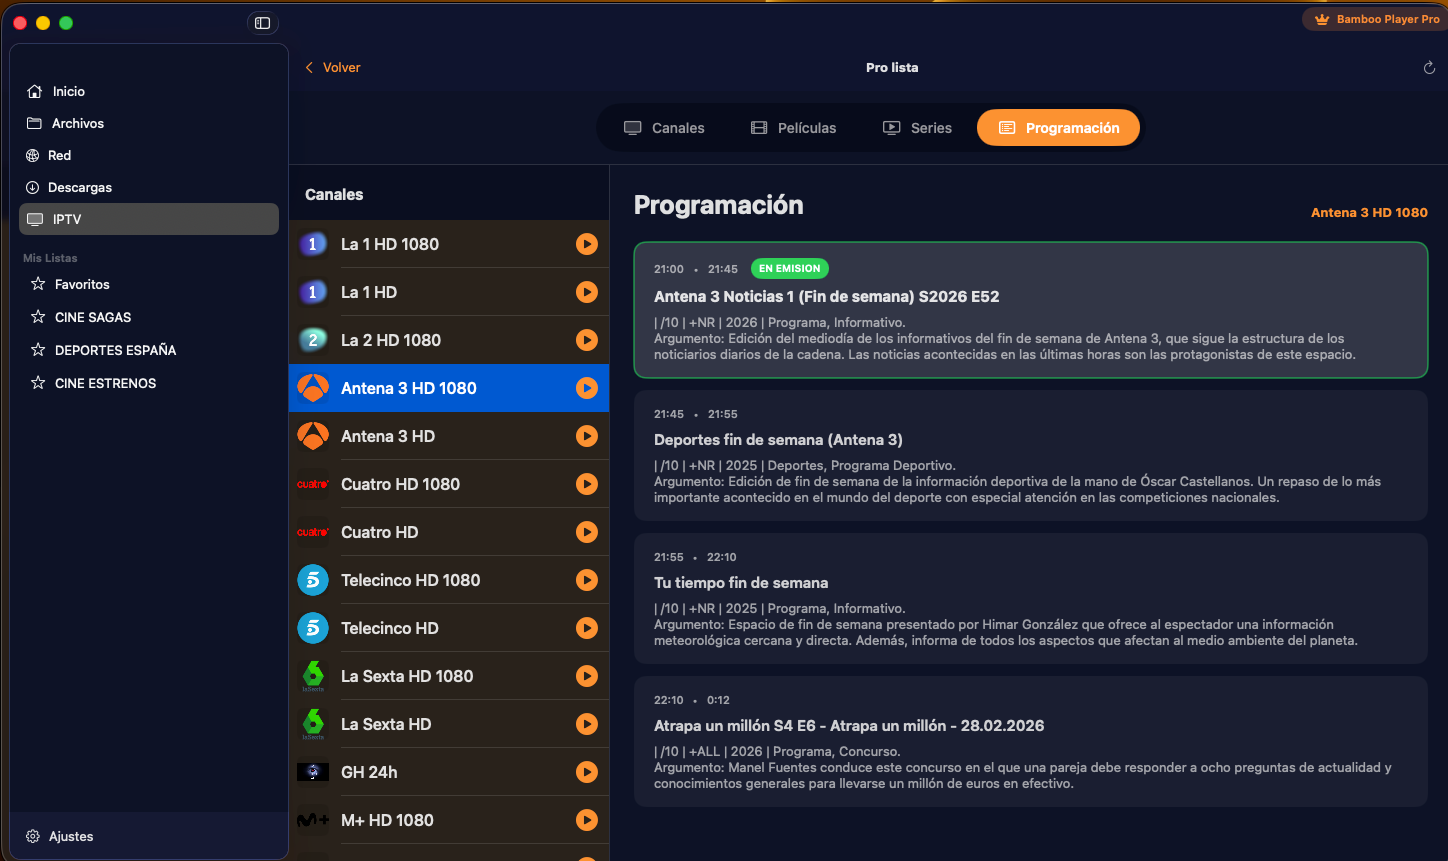
Task: Switch to the Películas tab
Action: point(794,128)
